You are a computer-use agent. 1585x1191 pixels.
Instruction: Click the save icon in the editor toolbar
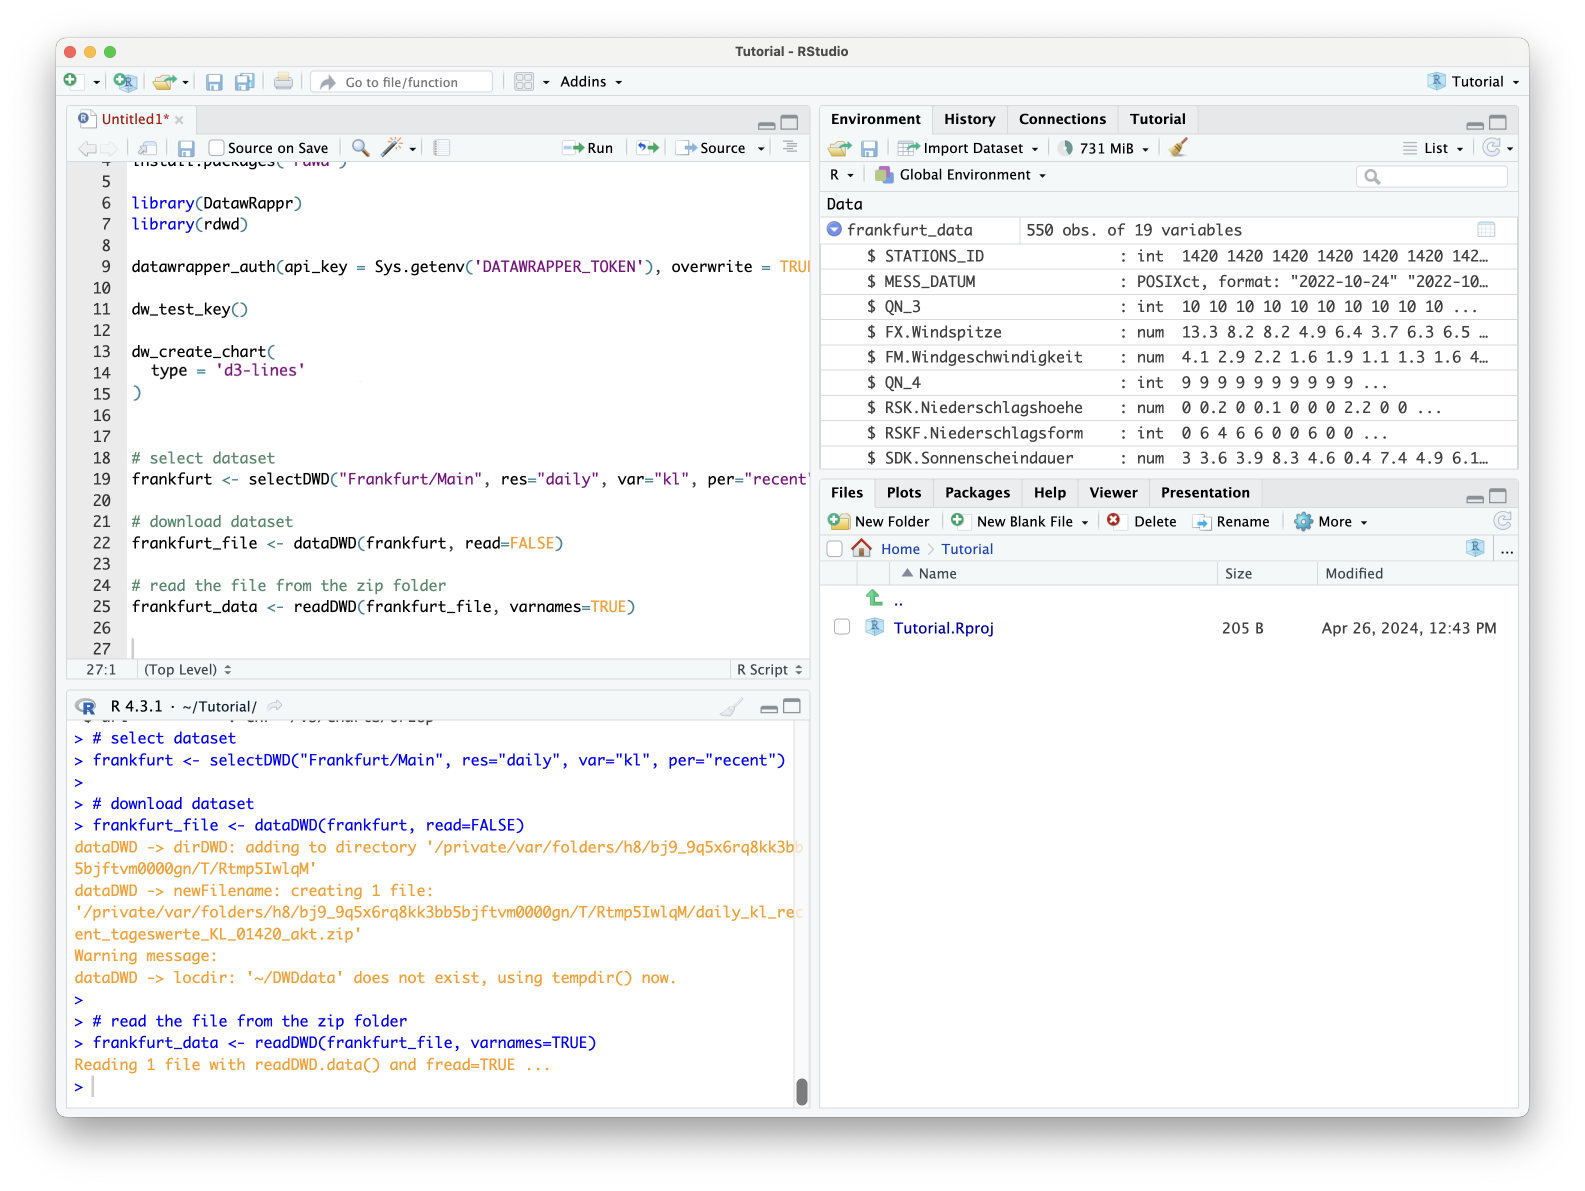(x=186, y=148)
